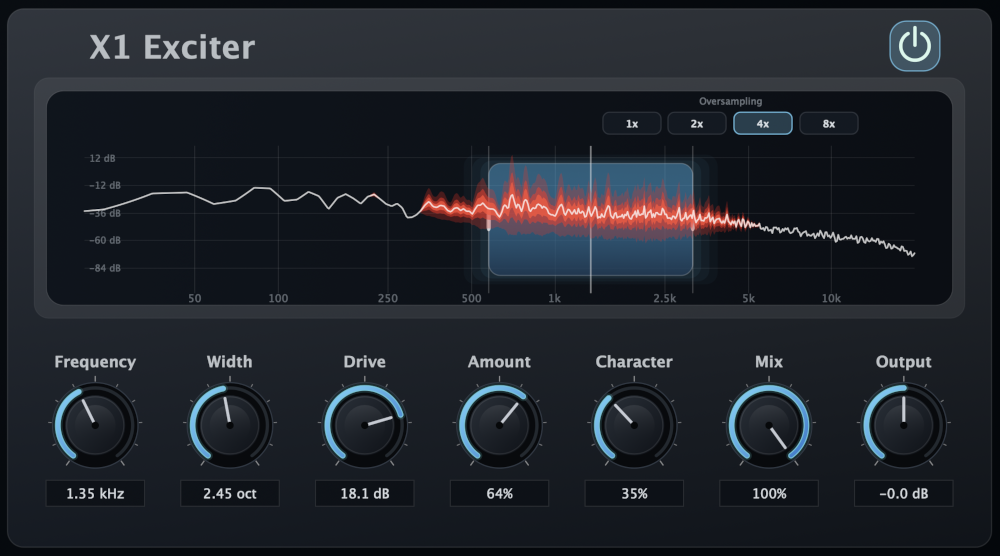Select 1x oversampling
Screen dimensions: 1000x556
click(631, 124)
